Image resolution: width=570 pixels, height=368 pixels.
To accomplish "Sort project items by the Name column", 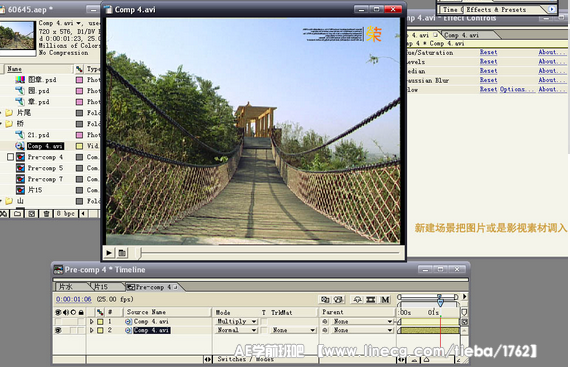I will click(x=38, y=69).
